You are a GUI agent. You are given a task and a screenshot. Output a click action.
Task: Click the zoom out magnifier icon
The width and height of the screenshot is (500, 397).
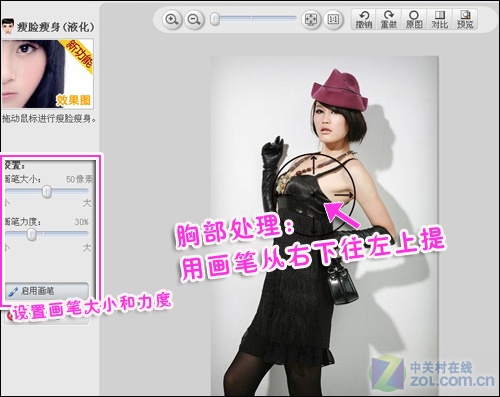194,19
